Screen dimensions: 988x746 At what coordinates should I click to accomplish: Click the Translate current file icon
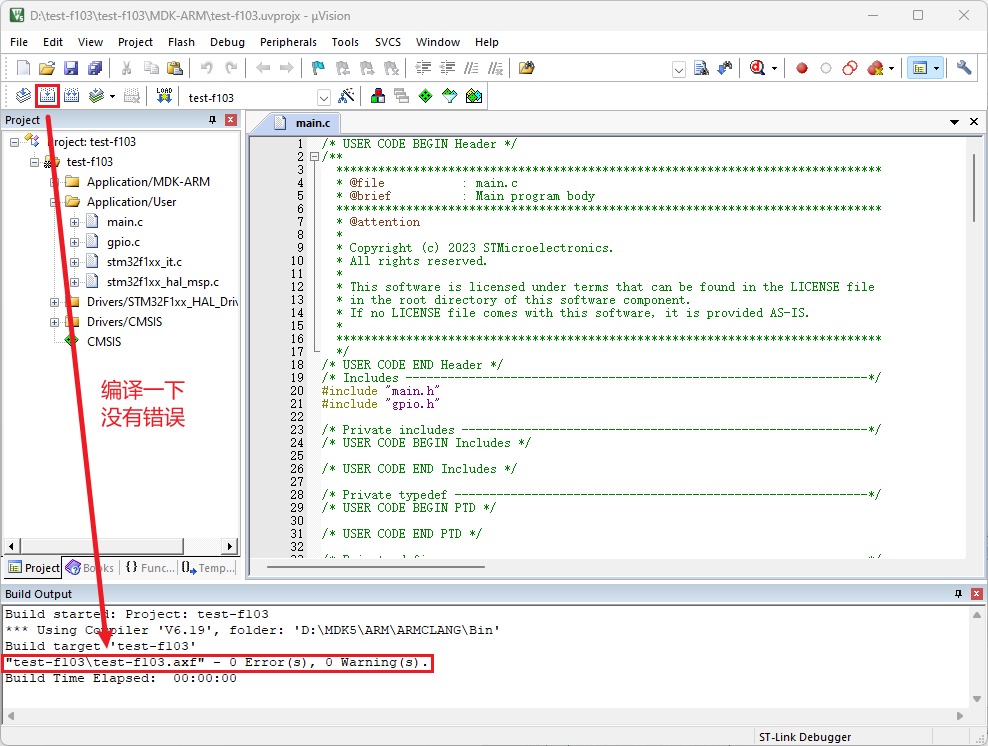tap(23, 96)
